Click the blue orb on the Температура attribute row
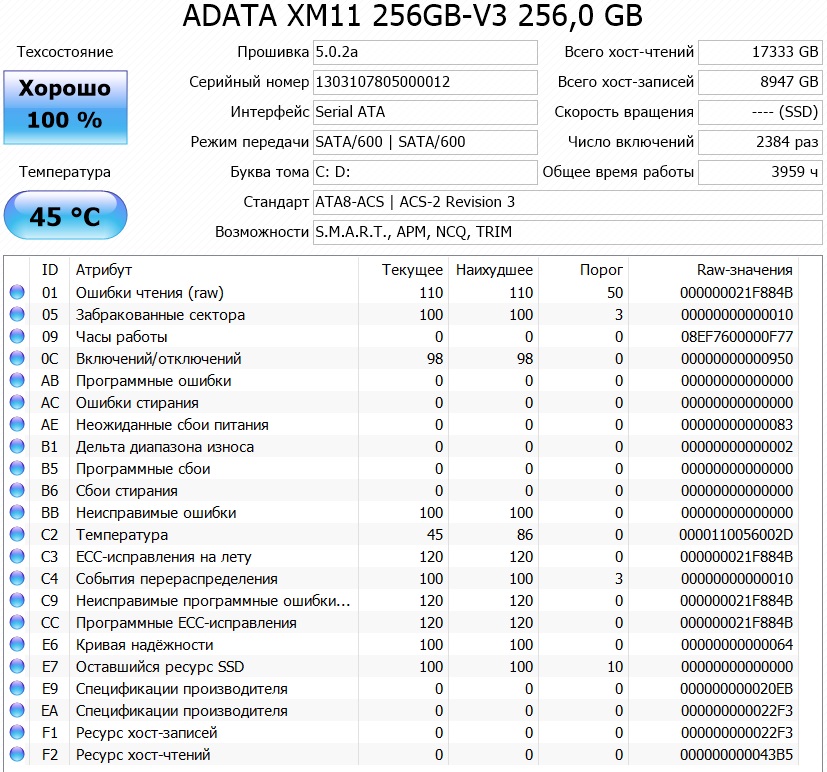This screenshot has width=827, height=772. [x=17, y=535]
